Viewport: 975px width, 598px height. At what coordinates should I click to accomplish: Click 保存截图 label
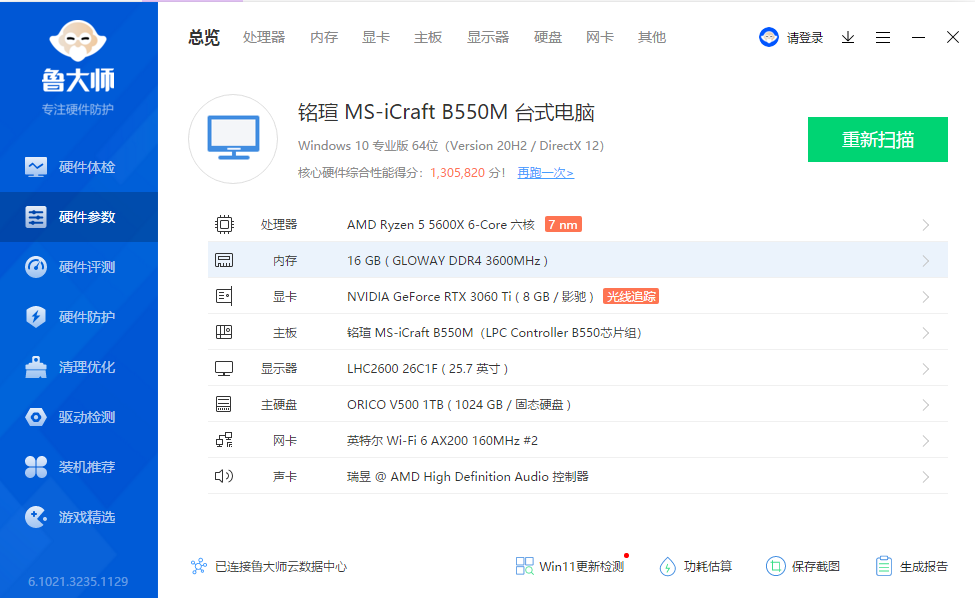(x=815, y=566)
